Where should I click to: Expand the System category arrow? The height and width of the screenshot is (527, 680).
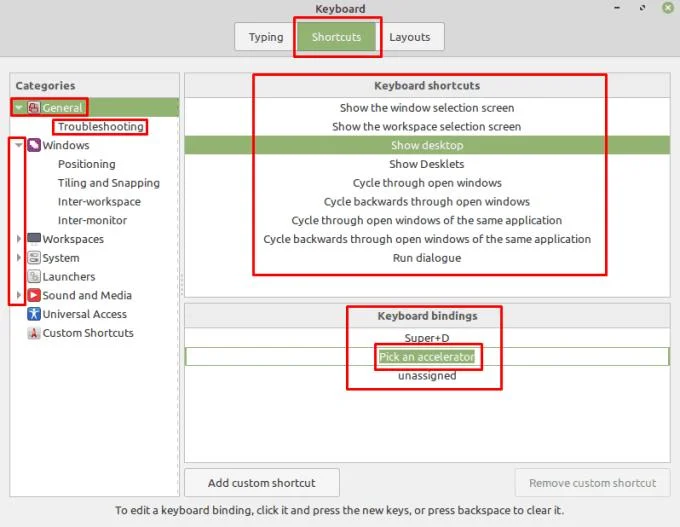coord(19,258)
